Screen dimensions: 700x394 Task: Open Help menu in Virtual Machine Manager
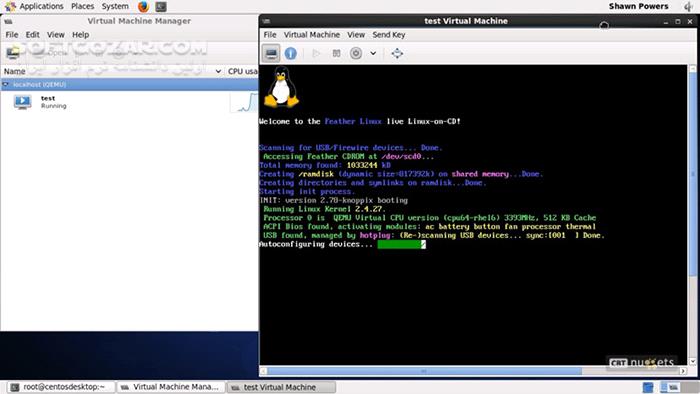coord(80,35)
